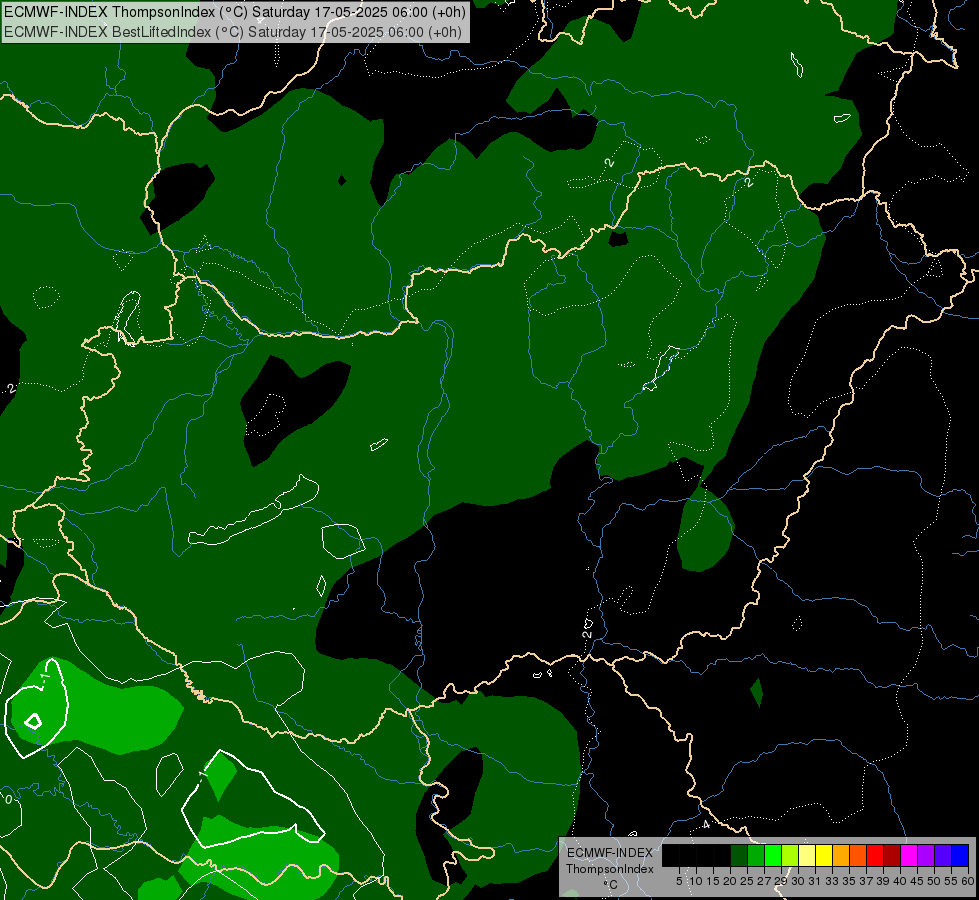The image size is (979, 900).
Task: Click the legend tick value 5
Action: (x=679, y=881)
